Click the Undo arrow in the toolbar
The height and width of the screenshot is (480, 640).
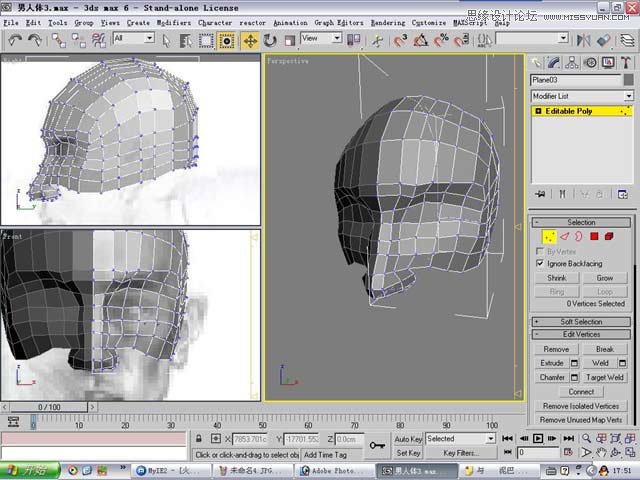[16, 40]
